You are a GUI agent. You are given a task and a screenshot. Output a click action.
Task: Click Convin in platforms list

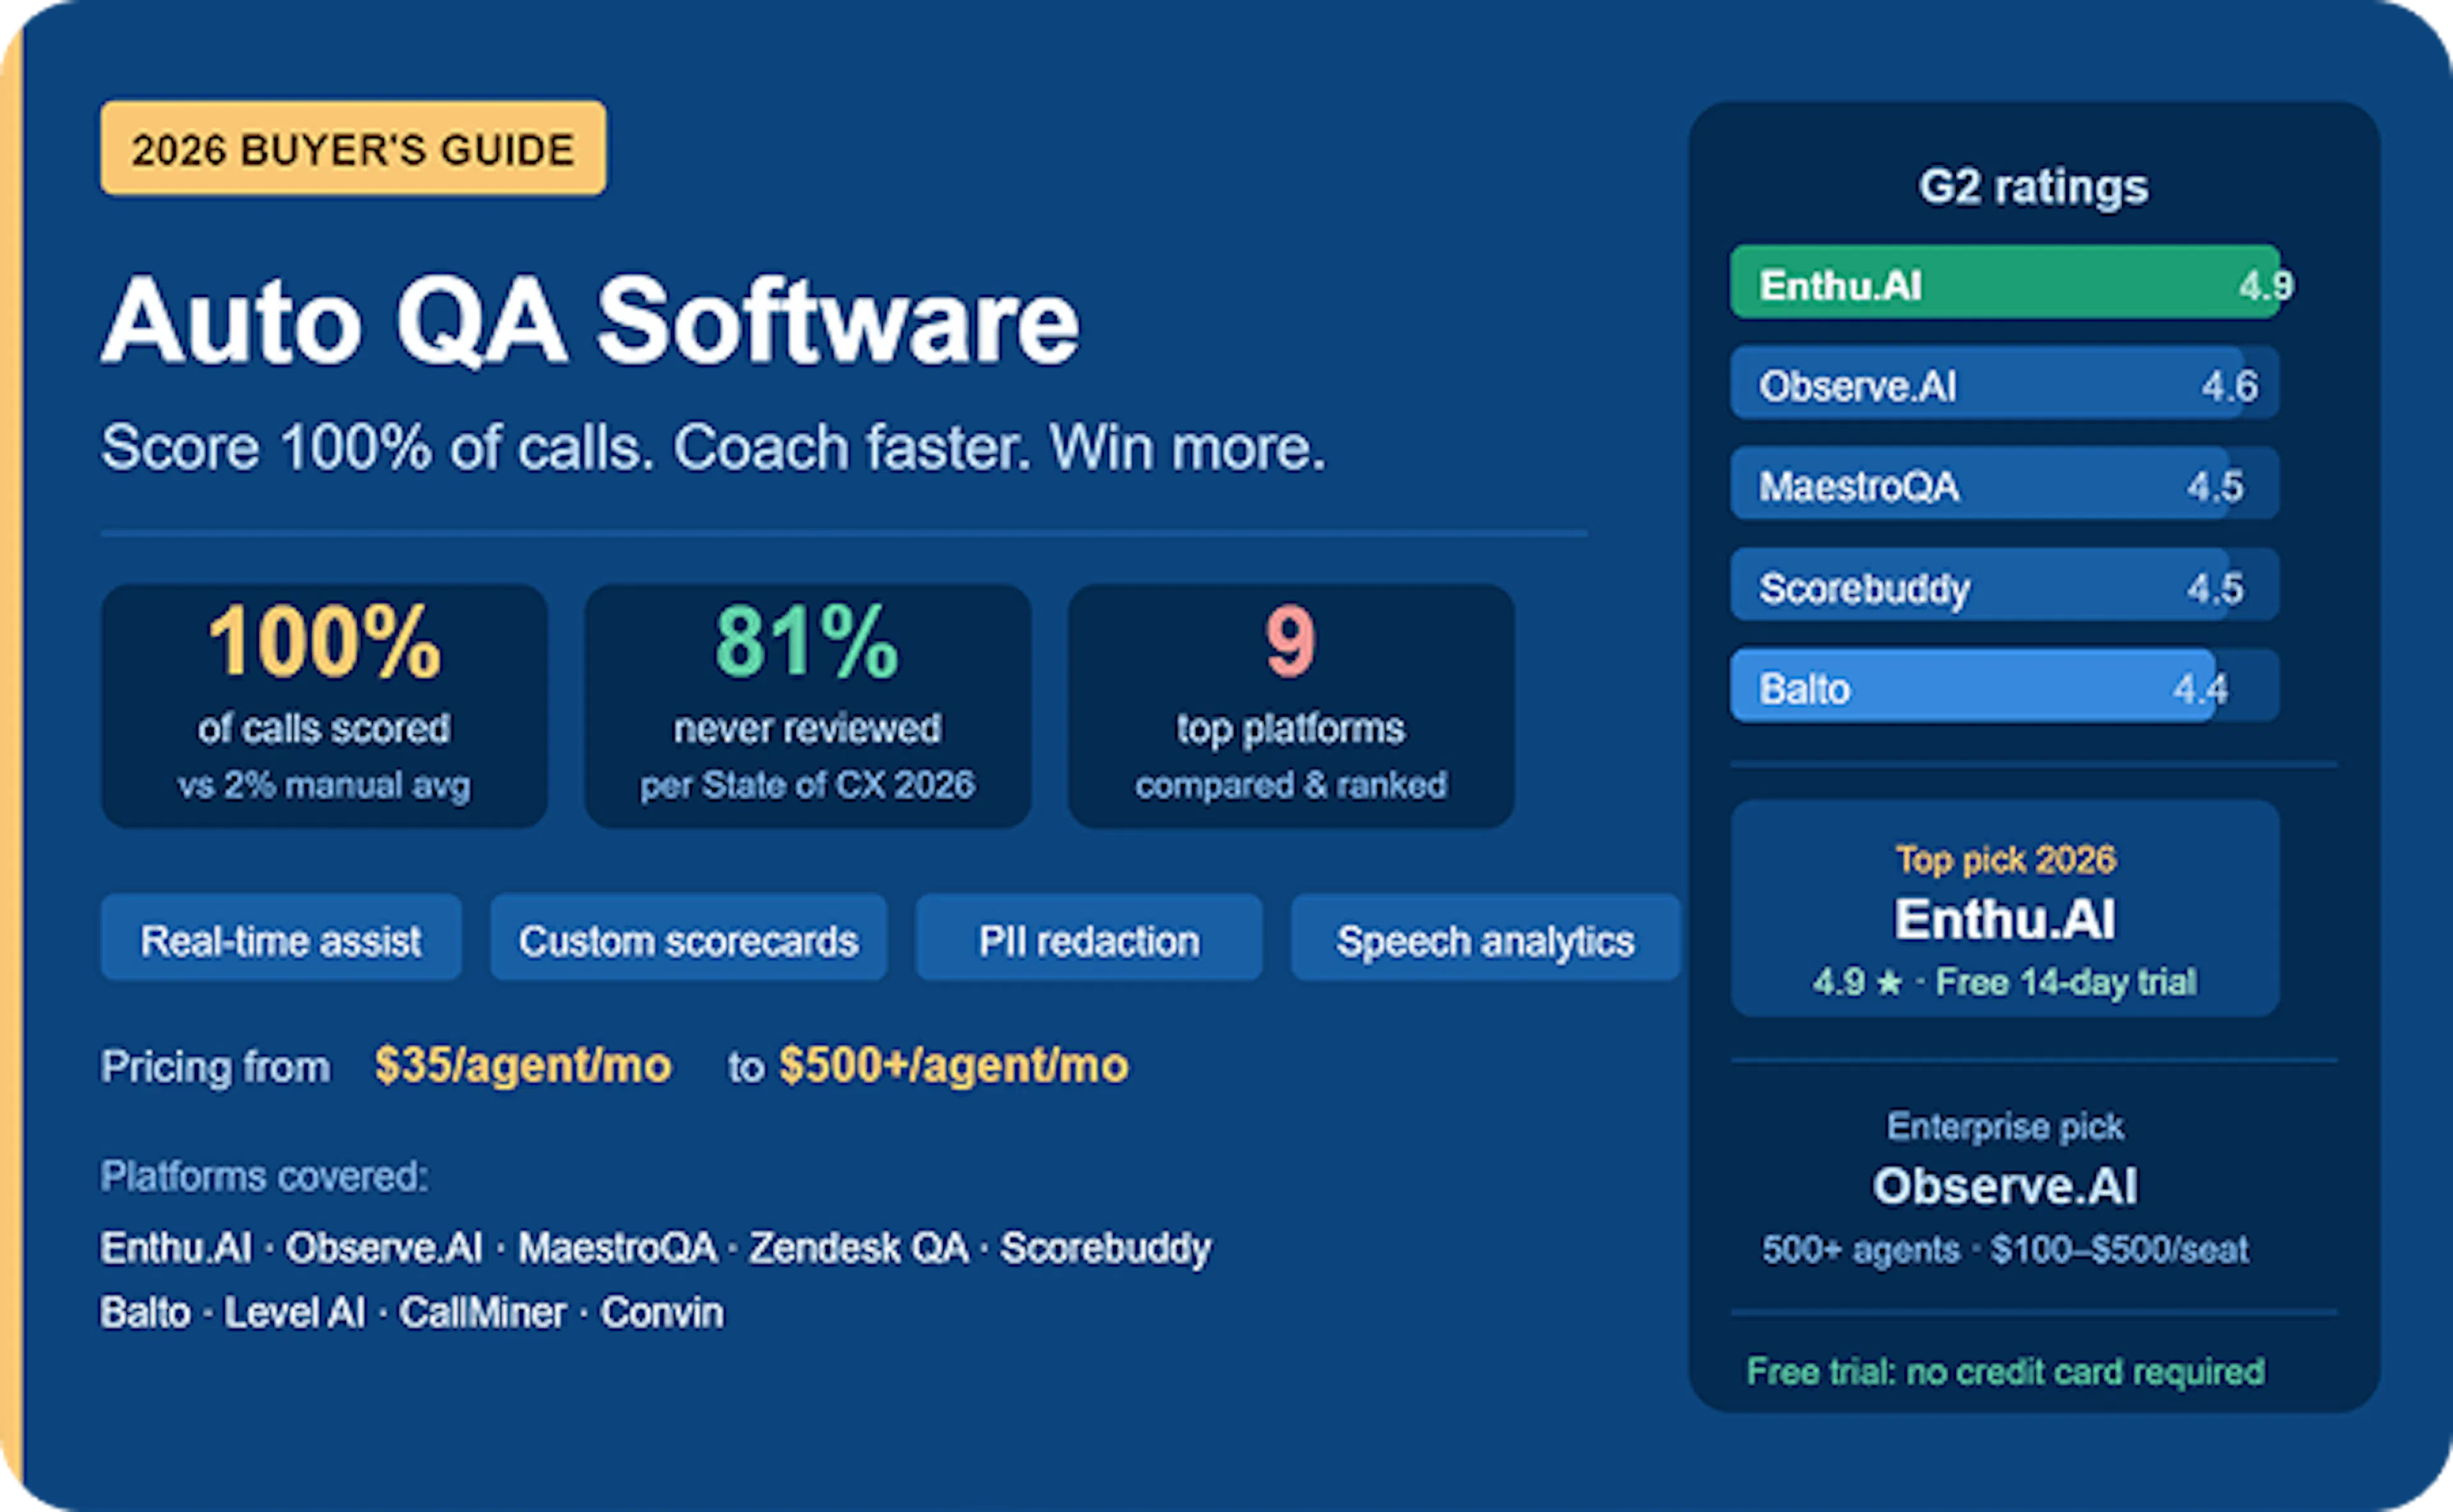click(661, 1313)
